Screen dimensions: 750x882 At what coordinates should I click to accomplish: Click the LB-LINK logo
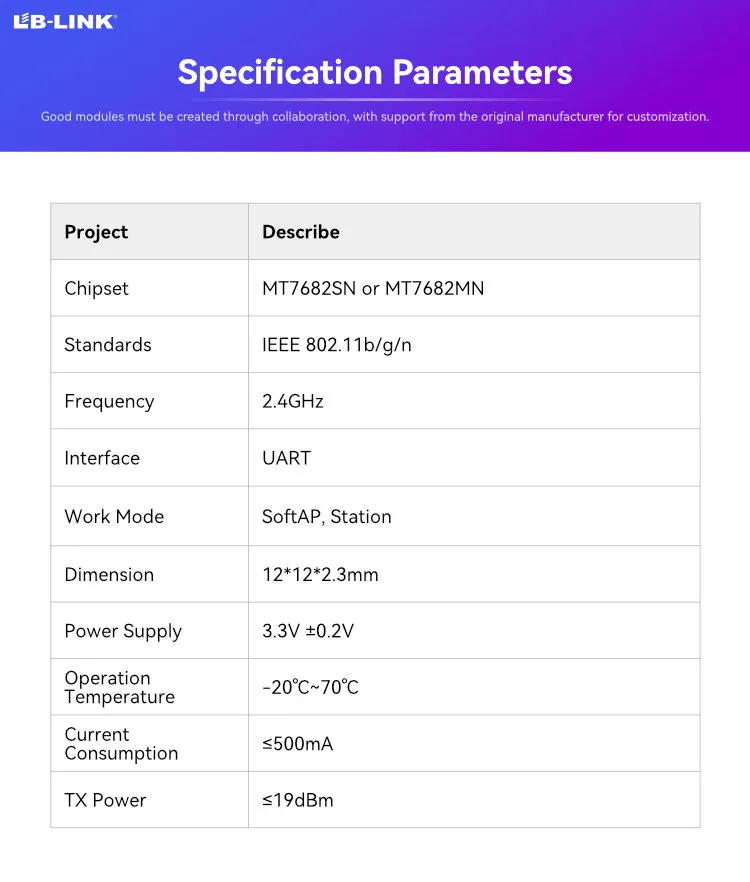(x=64, y=21)
